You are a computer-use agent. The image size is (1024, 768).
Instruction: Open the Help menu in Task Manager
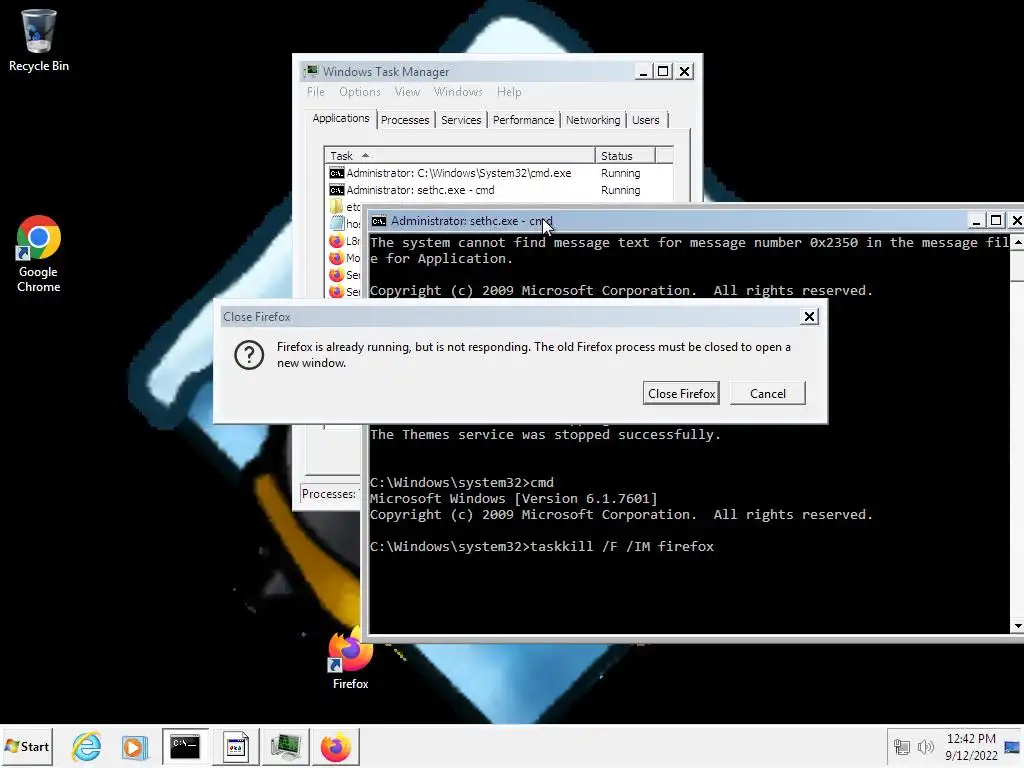tap(509, 92)
